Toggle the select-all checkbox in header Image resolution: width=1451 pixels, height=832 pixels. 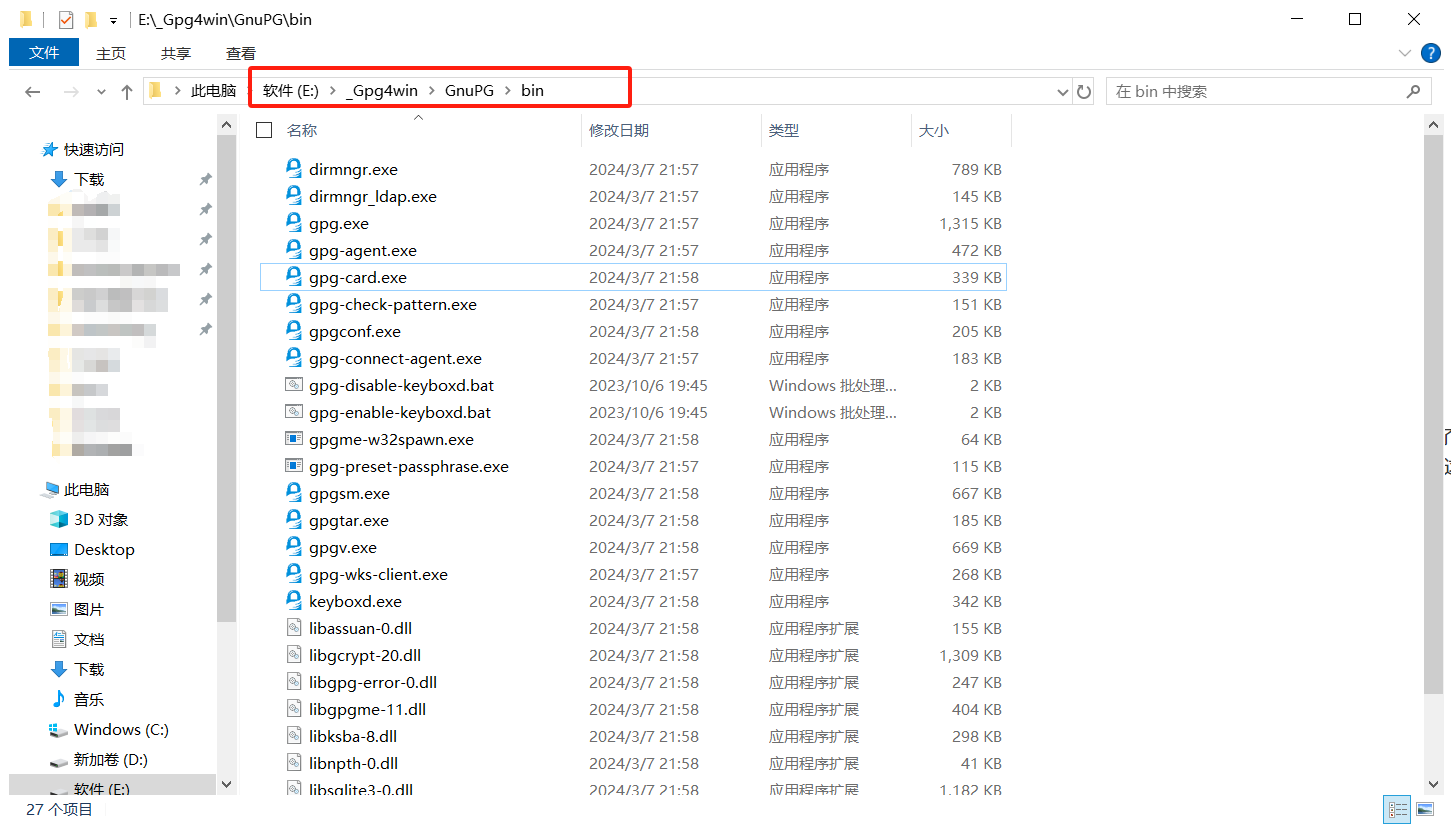264,130
